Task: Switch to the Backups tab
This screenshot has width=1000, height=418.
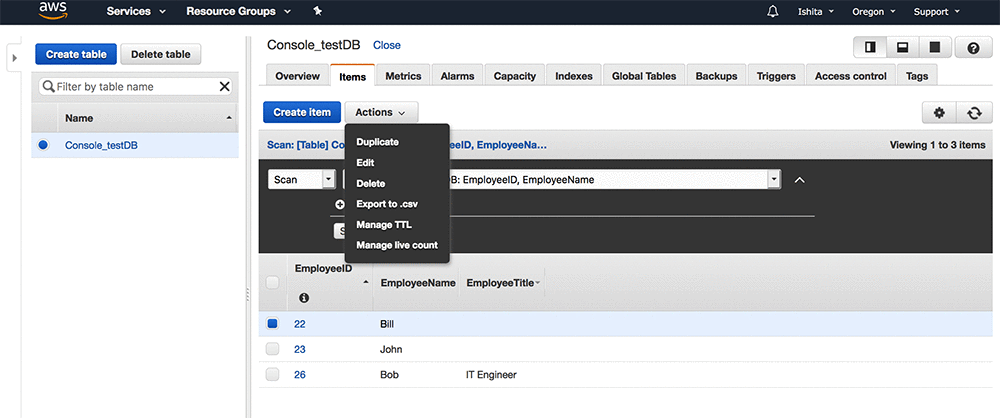Action: [x=716, y=76]
